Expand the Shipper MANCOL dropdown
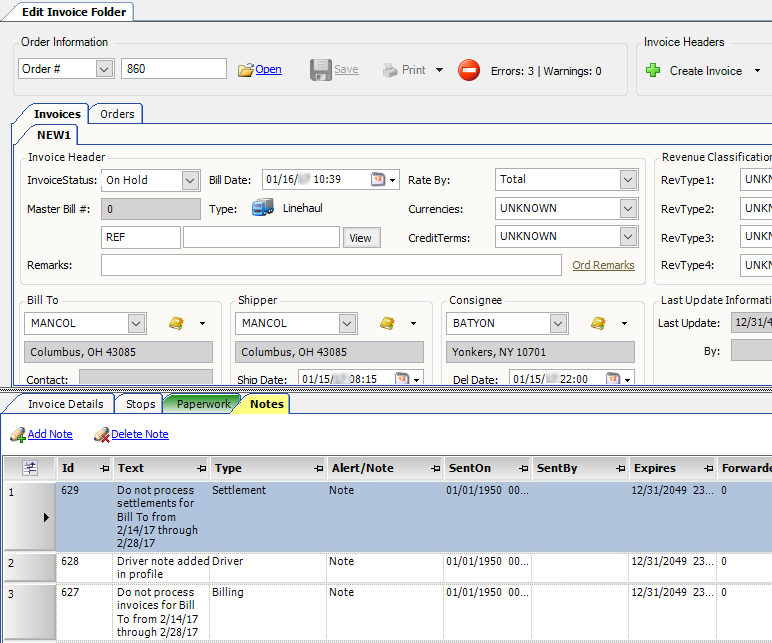 tap(347, 323)
